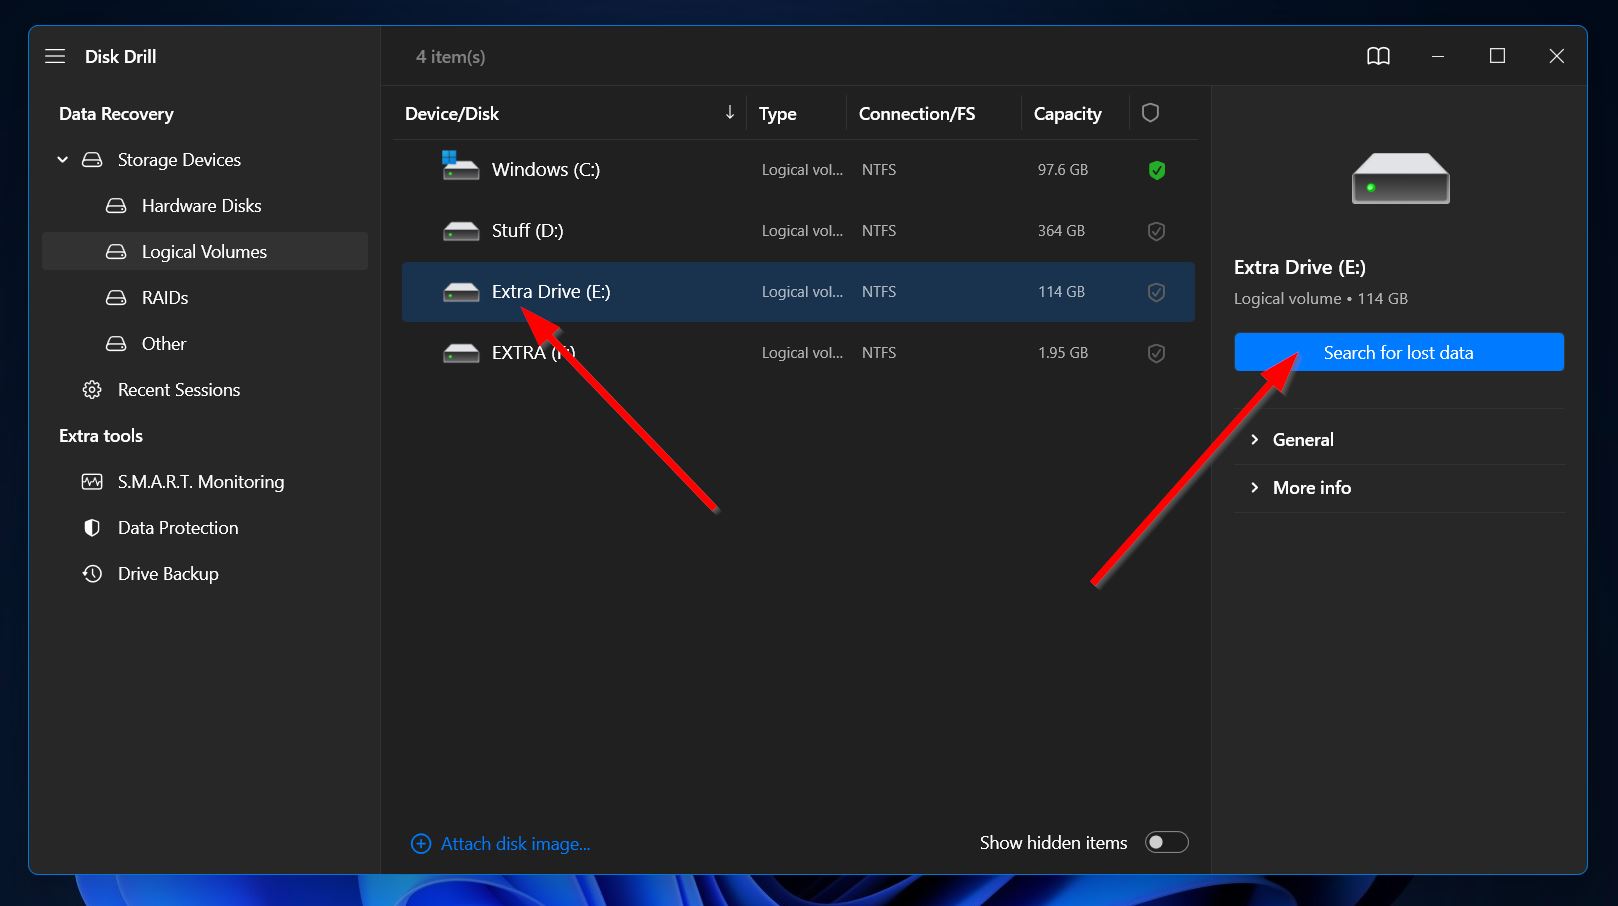Open the help book icon in title bar
Screen dimensions: 1618x906
coord(1378,56)
